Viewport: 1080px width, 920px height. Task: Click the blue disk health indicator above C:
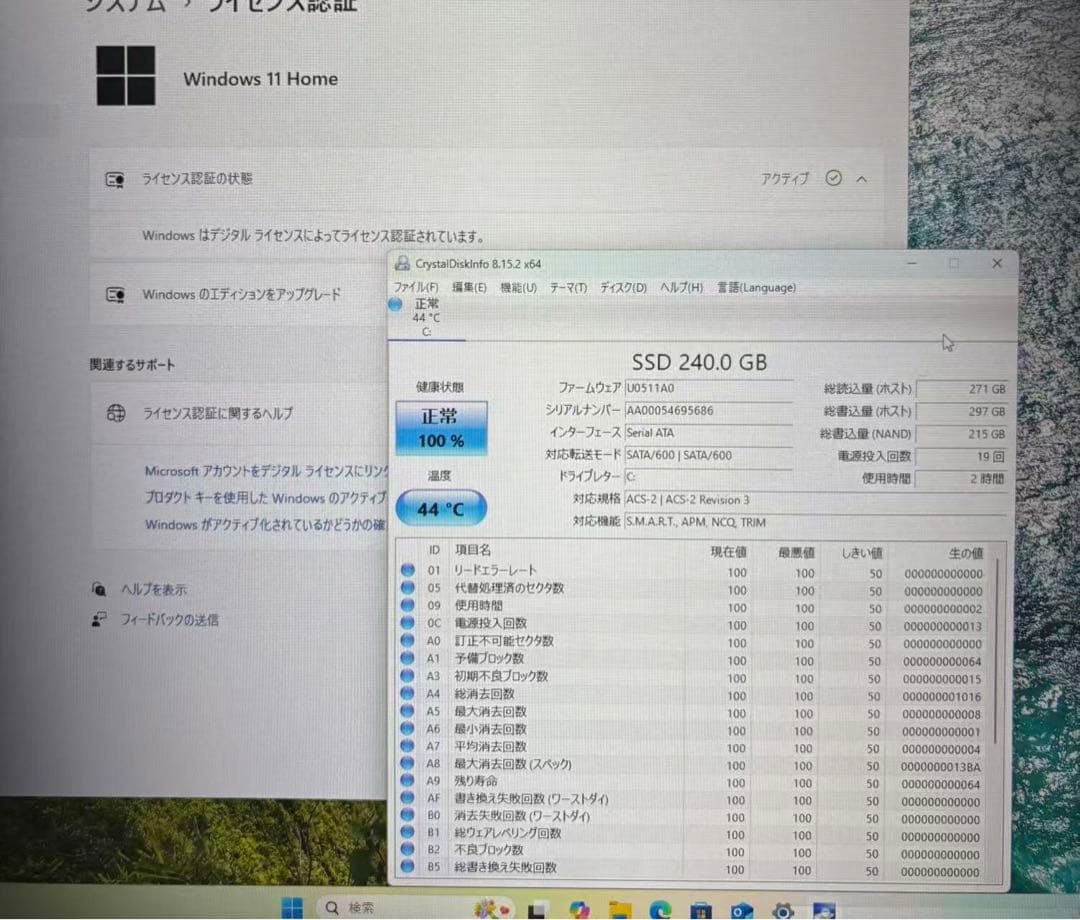pos(395,304)
